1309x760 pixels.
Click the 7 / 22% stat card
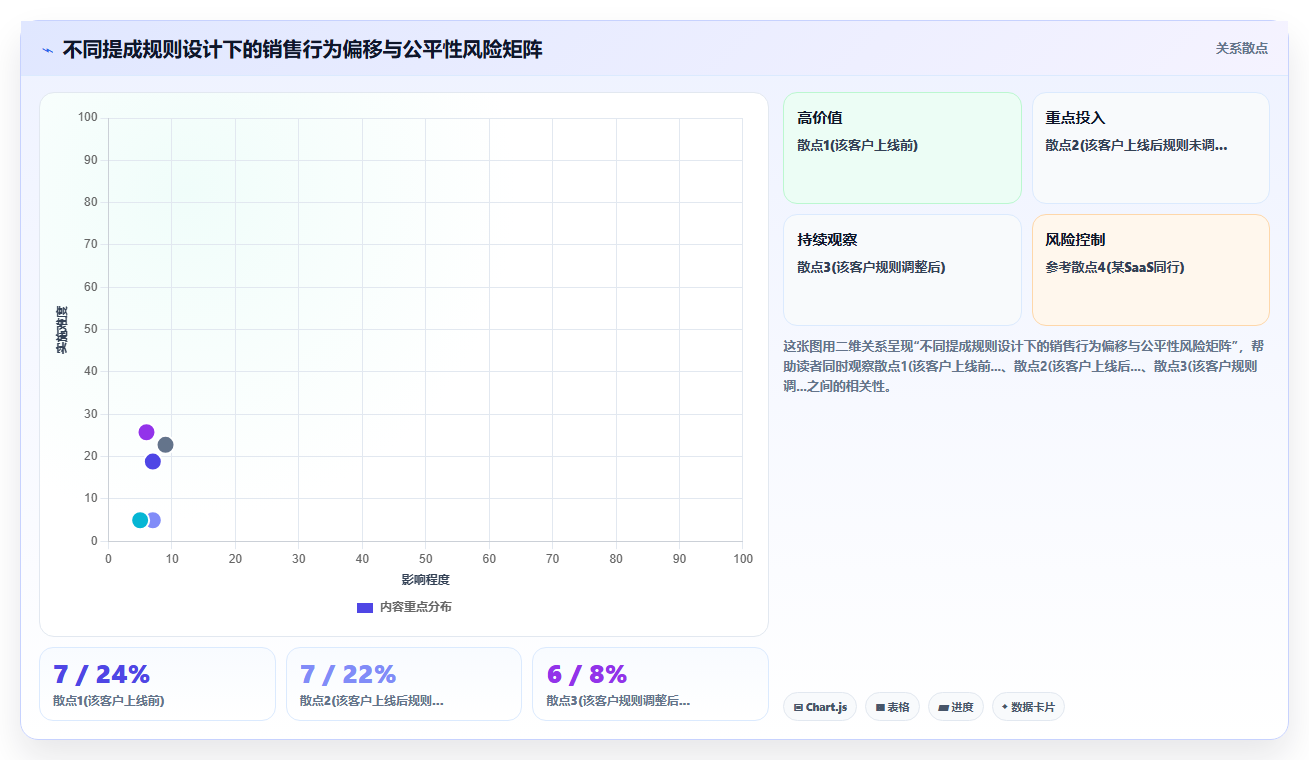tap(404, 684)
